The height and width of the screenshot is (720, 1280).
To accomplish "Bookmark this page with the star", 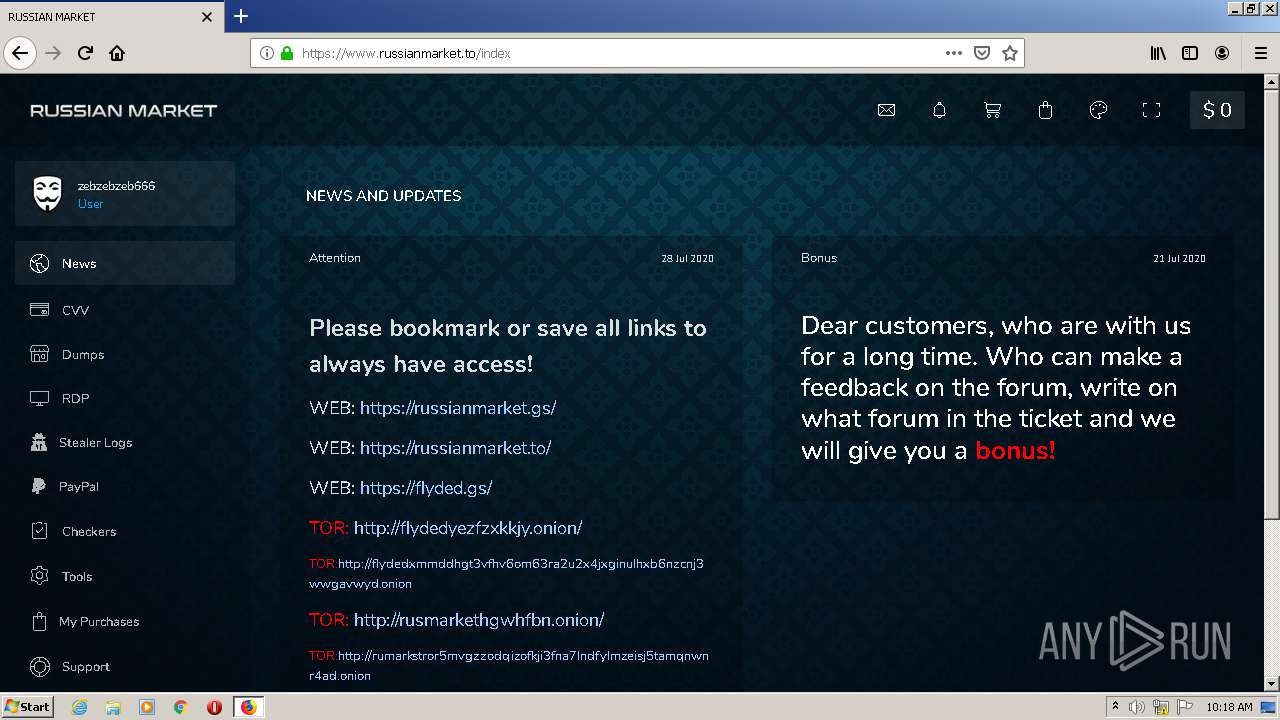I will [1010, 53].
